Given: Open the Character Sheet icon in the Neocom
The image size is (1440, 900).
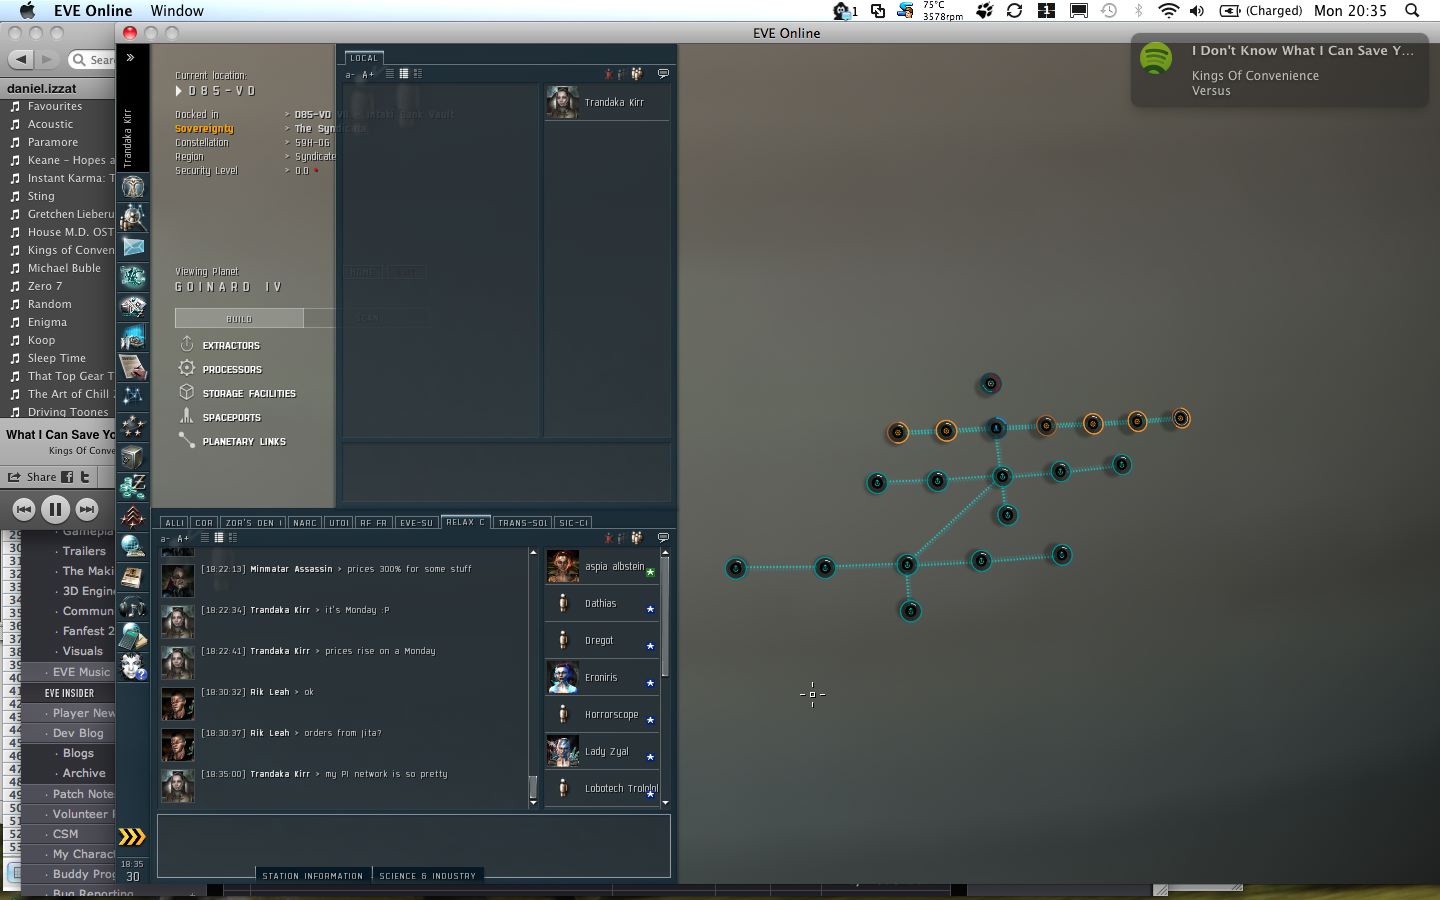Looking at the screenshot, I should click(133, 187).
